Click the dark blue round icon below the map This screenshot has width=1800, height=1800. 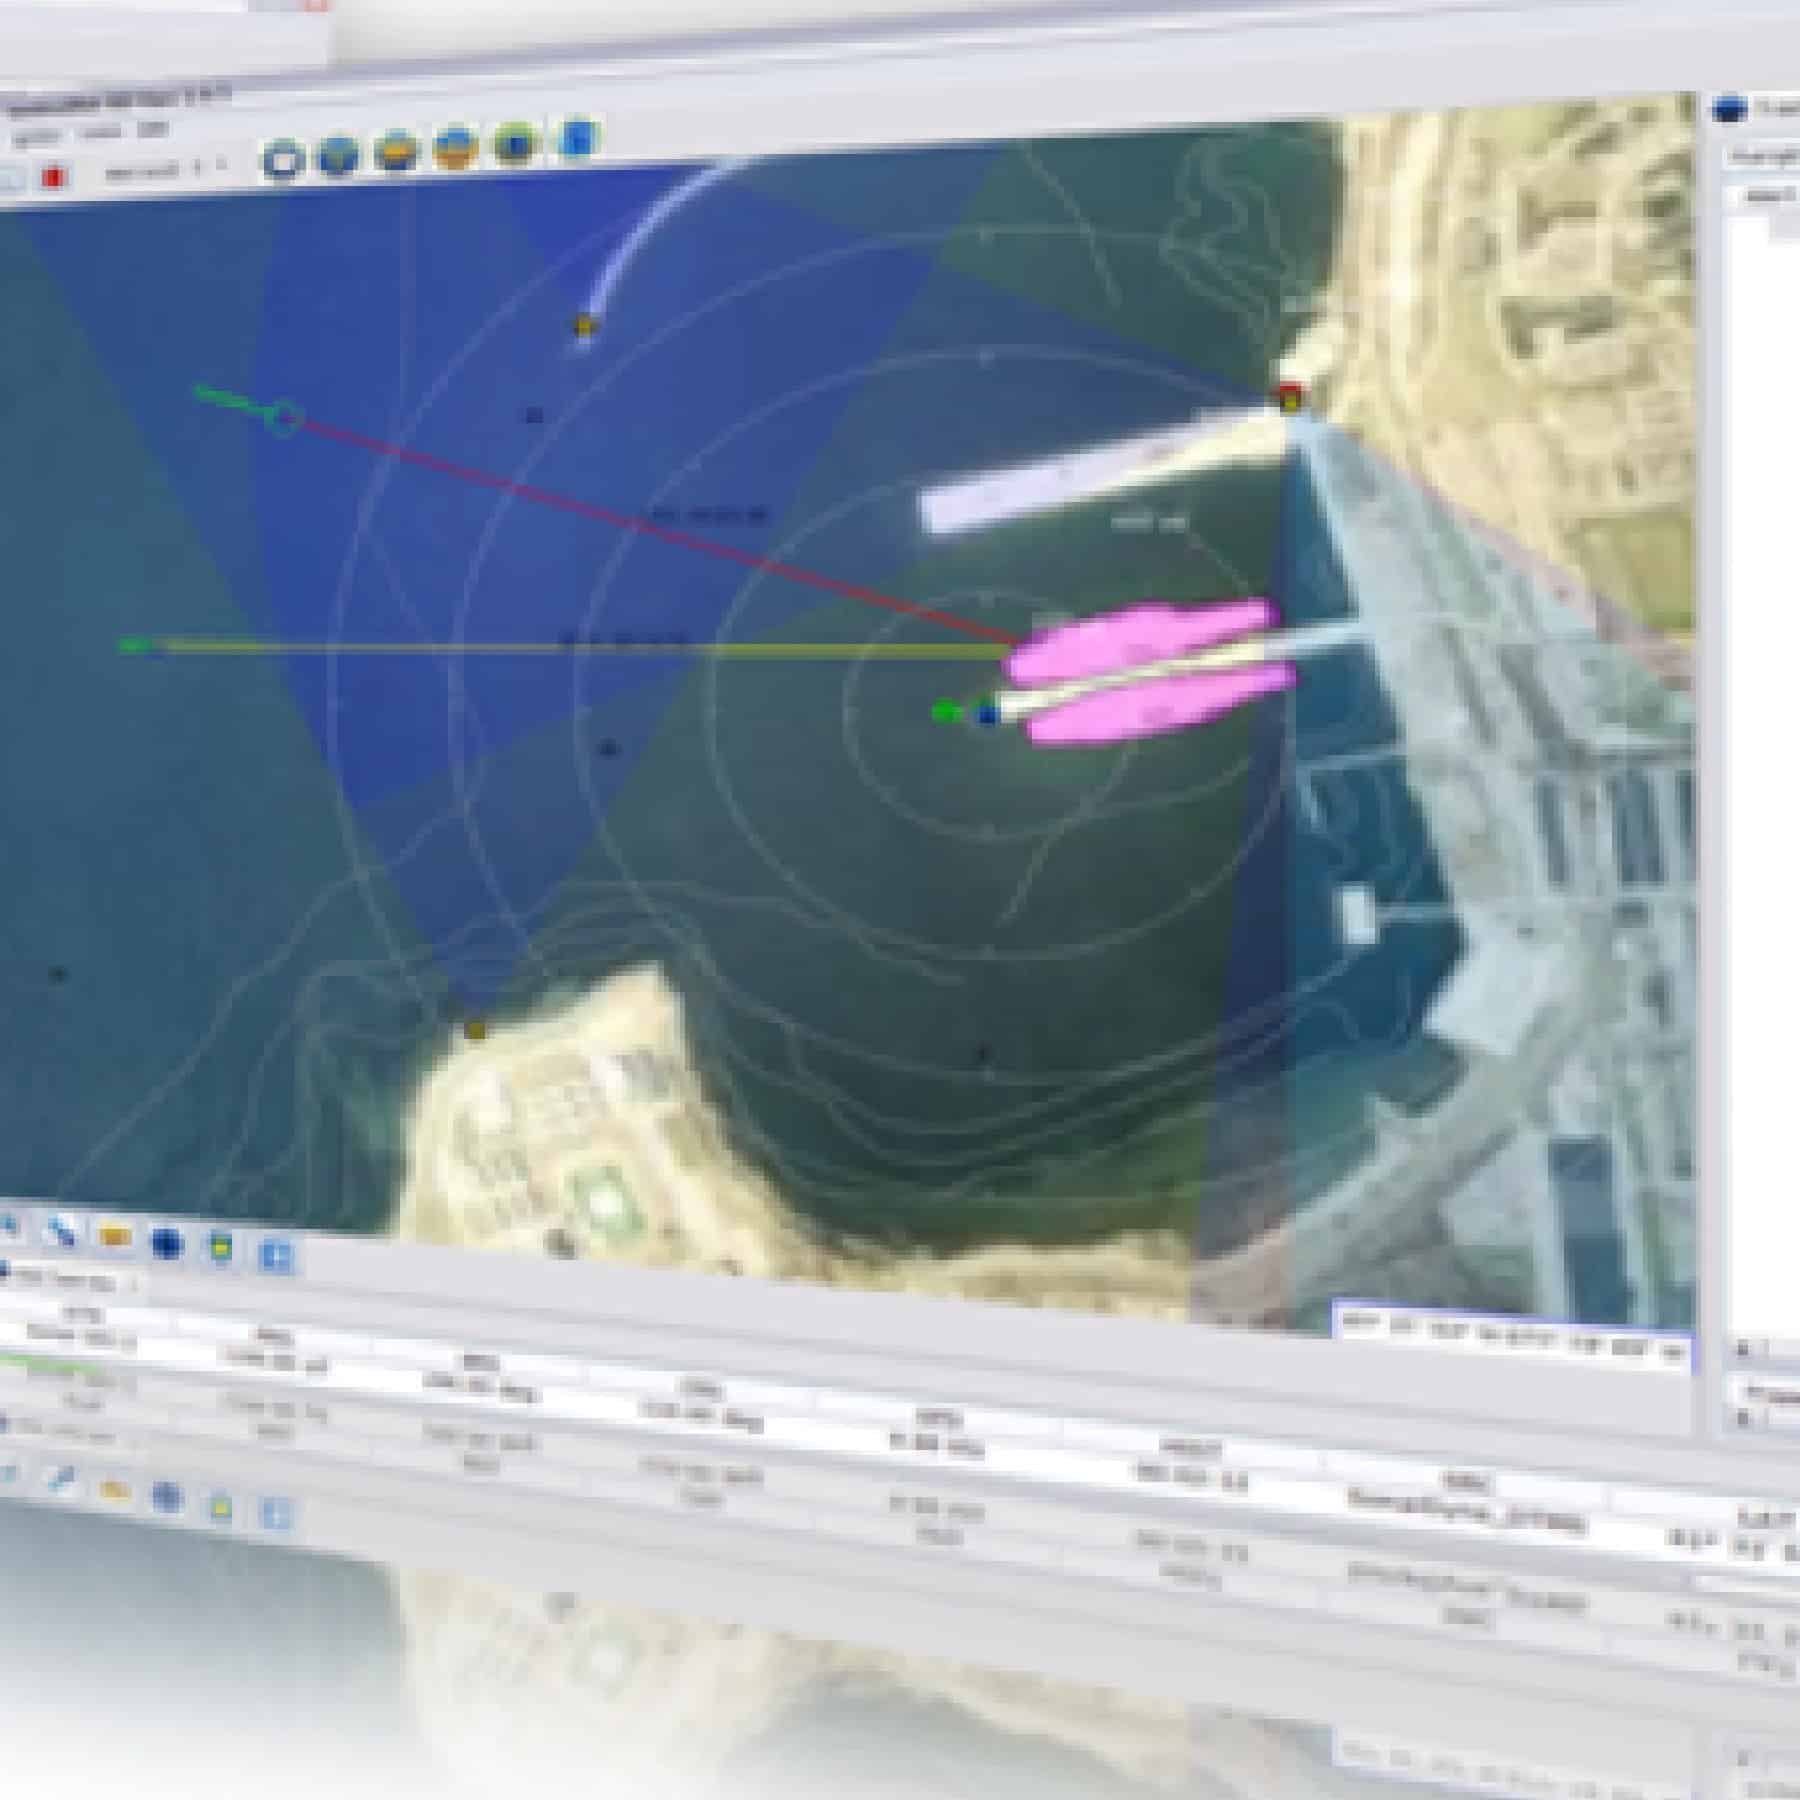167,1244
